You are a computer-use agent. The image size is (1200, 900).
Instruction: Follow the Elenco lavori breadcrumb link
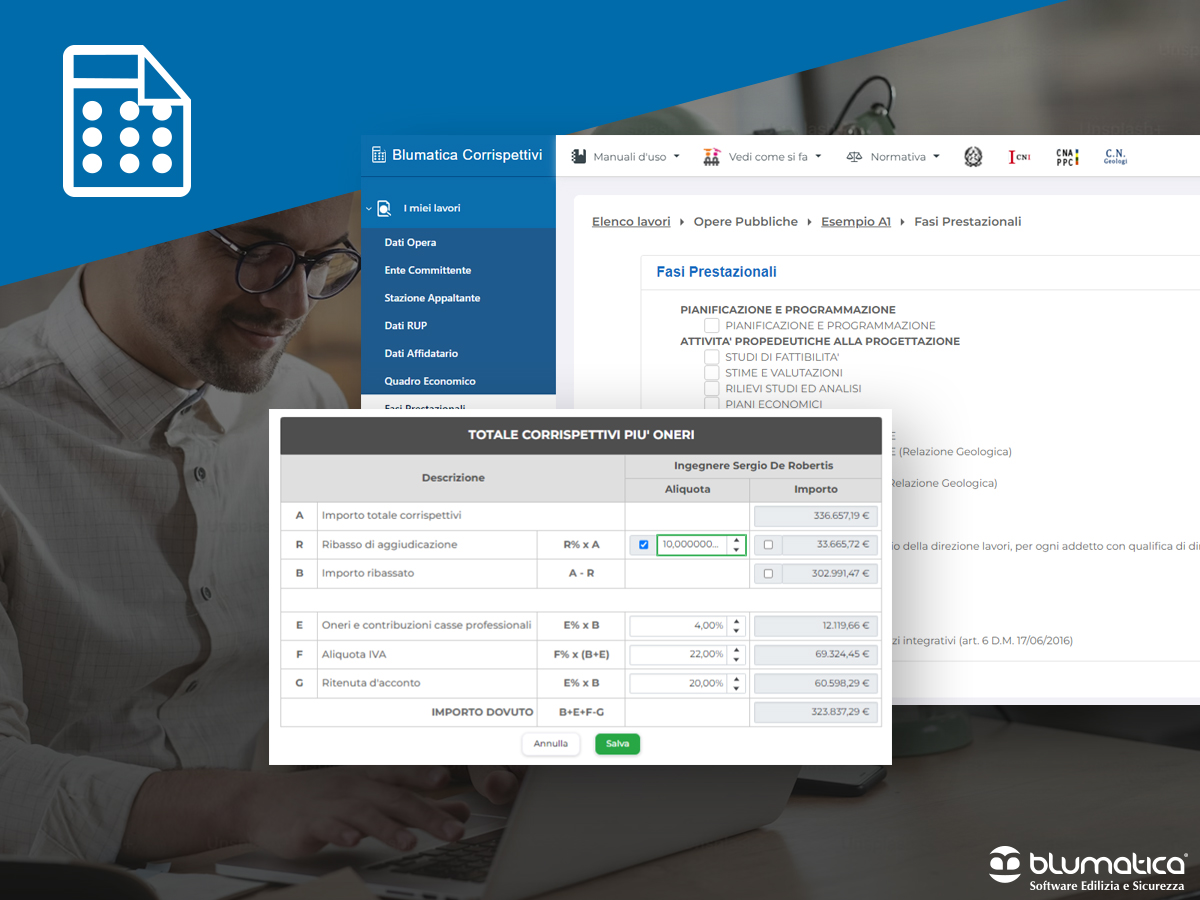coord(631,222)
